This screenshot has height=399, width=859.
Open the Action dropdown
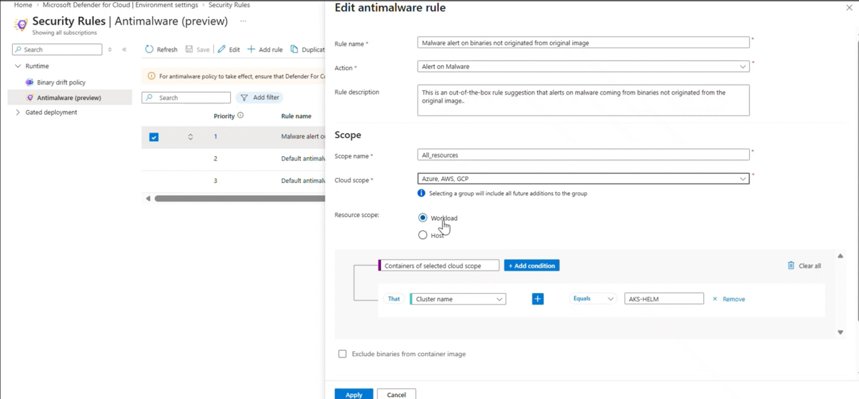[x=583, y=66]
